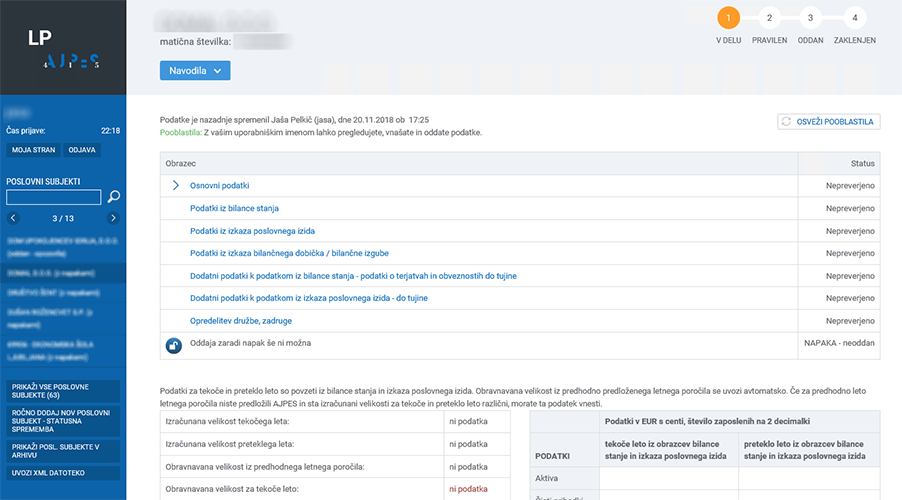Select step 2 PRAVILEN circle

coord(769,18)
